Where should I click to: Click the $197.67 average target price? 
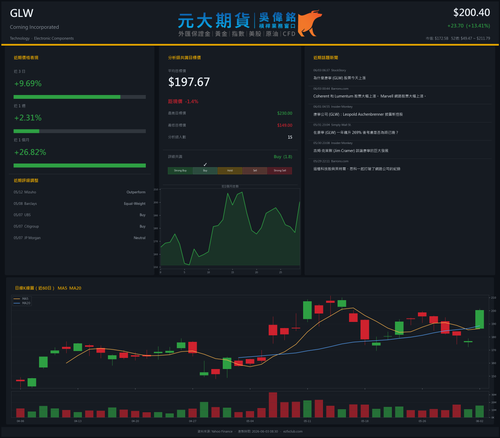point(189,82)
